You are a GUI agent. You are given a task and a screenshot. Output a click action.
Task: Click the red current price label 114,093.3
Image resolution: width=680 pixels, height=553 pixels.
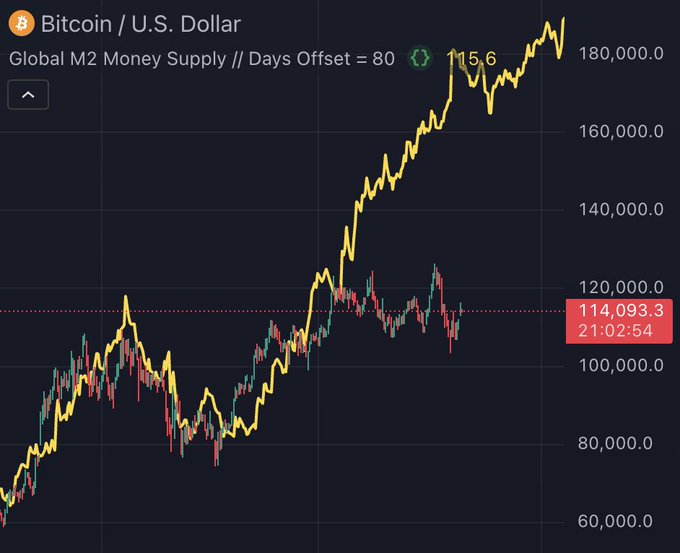click(620, 311)
